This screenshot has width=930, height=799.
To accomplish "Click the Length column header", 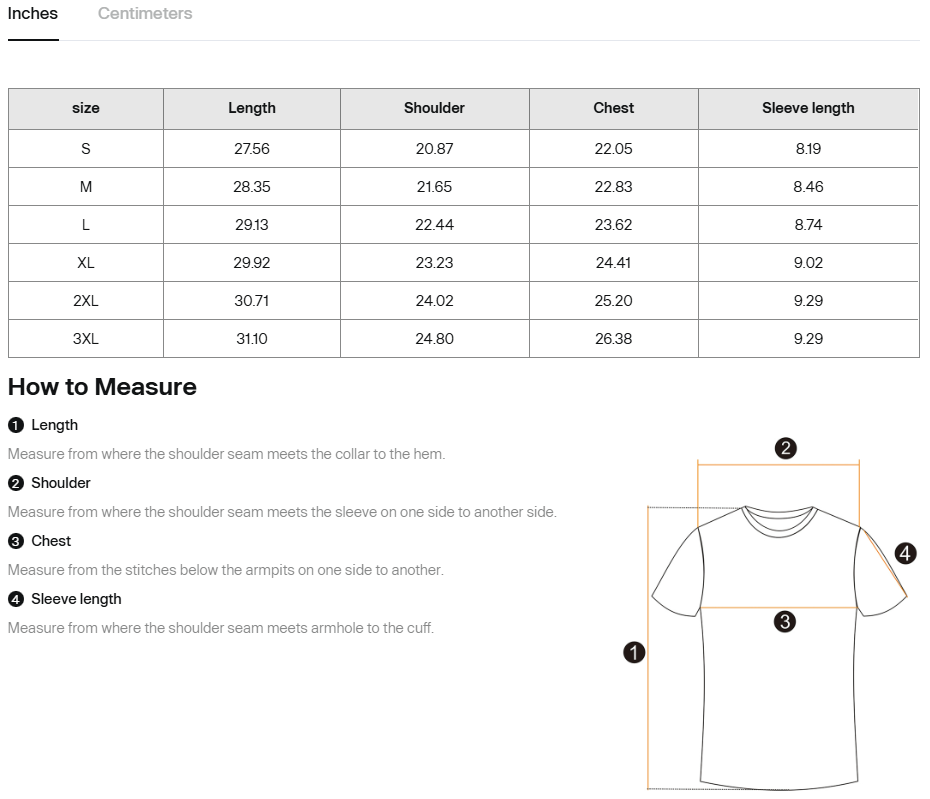I will pos(252,108).
